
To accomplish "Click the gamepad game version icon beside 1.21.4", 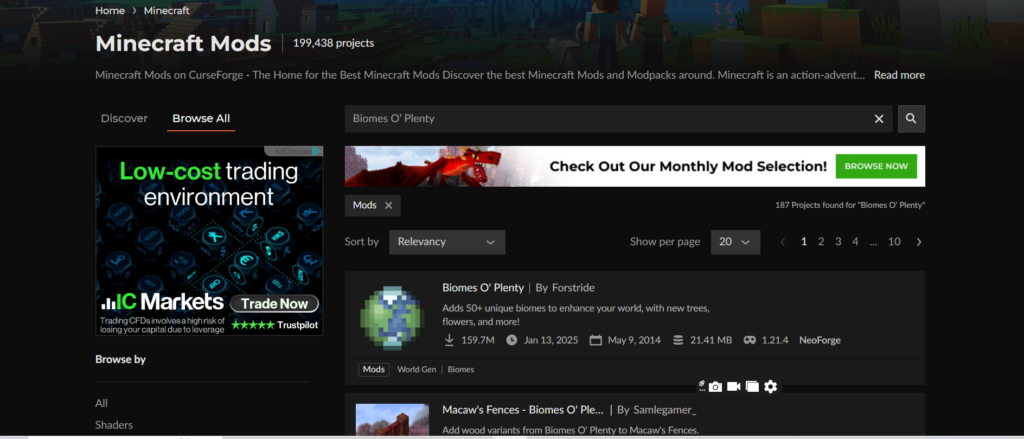I will (750, 340).
